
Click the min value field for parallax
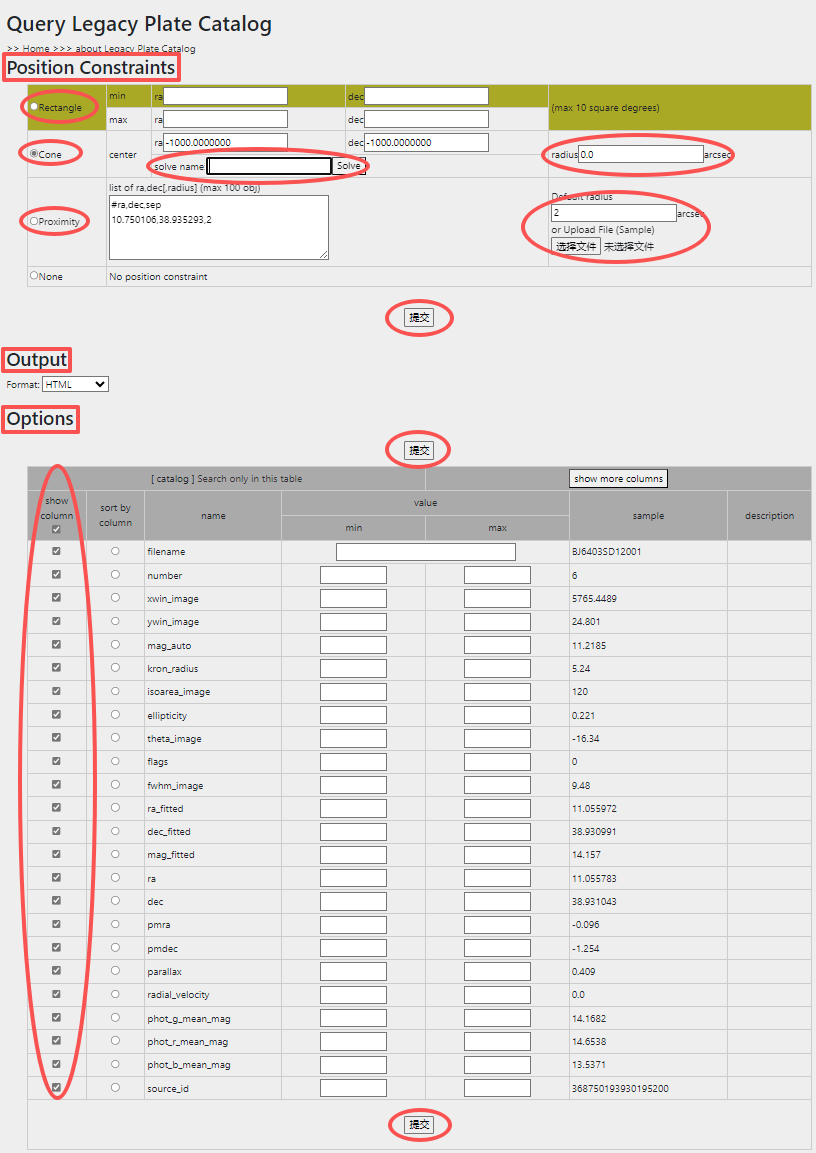click(x=353, y=971)
